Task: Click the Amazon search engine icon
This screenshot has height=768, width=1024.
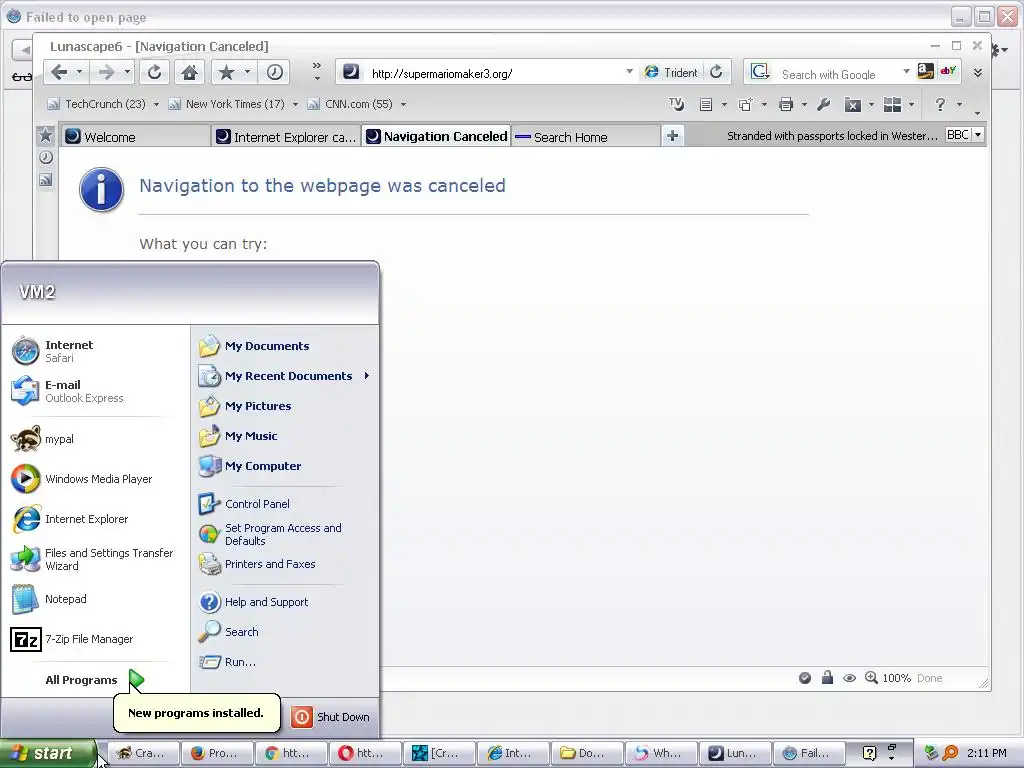Action: coord(925,71)
